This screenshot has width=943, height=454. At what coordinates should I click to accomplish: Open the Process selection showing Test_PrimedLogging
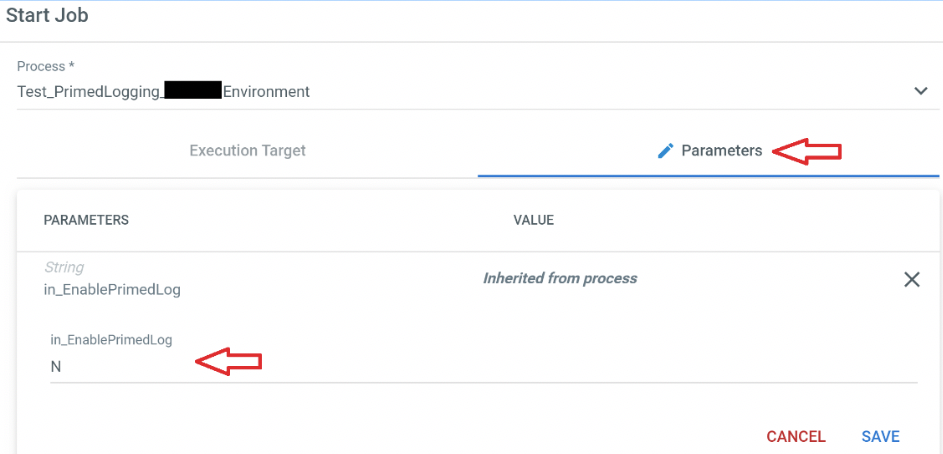point(478,92)
